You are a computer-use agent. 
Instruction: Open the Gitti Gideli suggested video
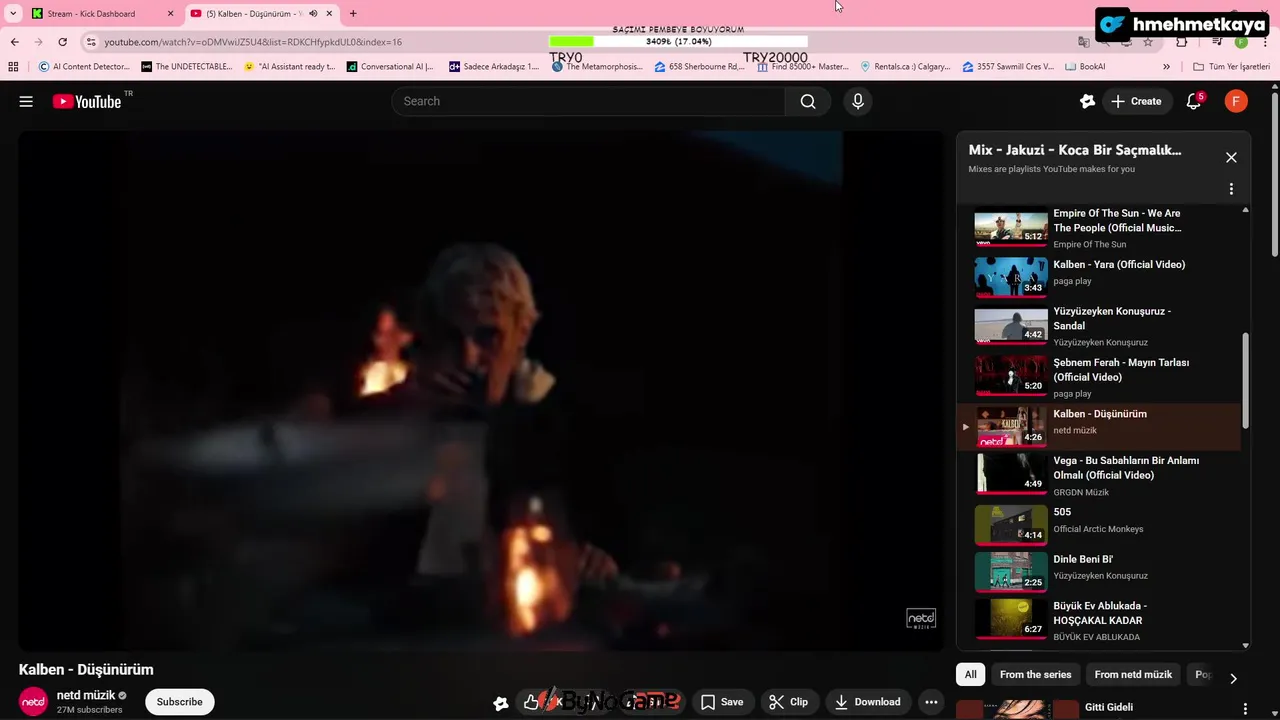tap(1108, 707)
